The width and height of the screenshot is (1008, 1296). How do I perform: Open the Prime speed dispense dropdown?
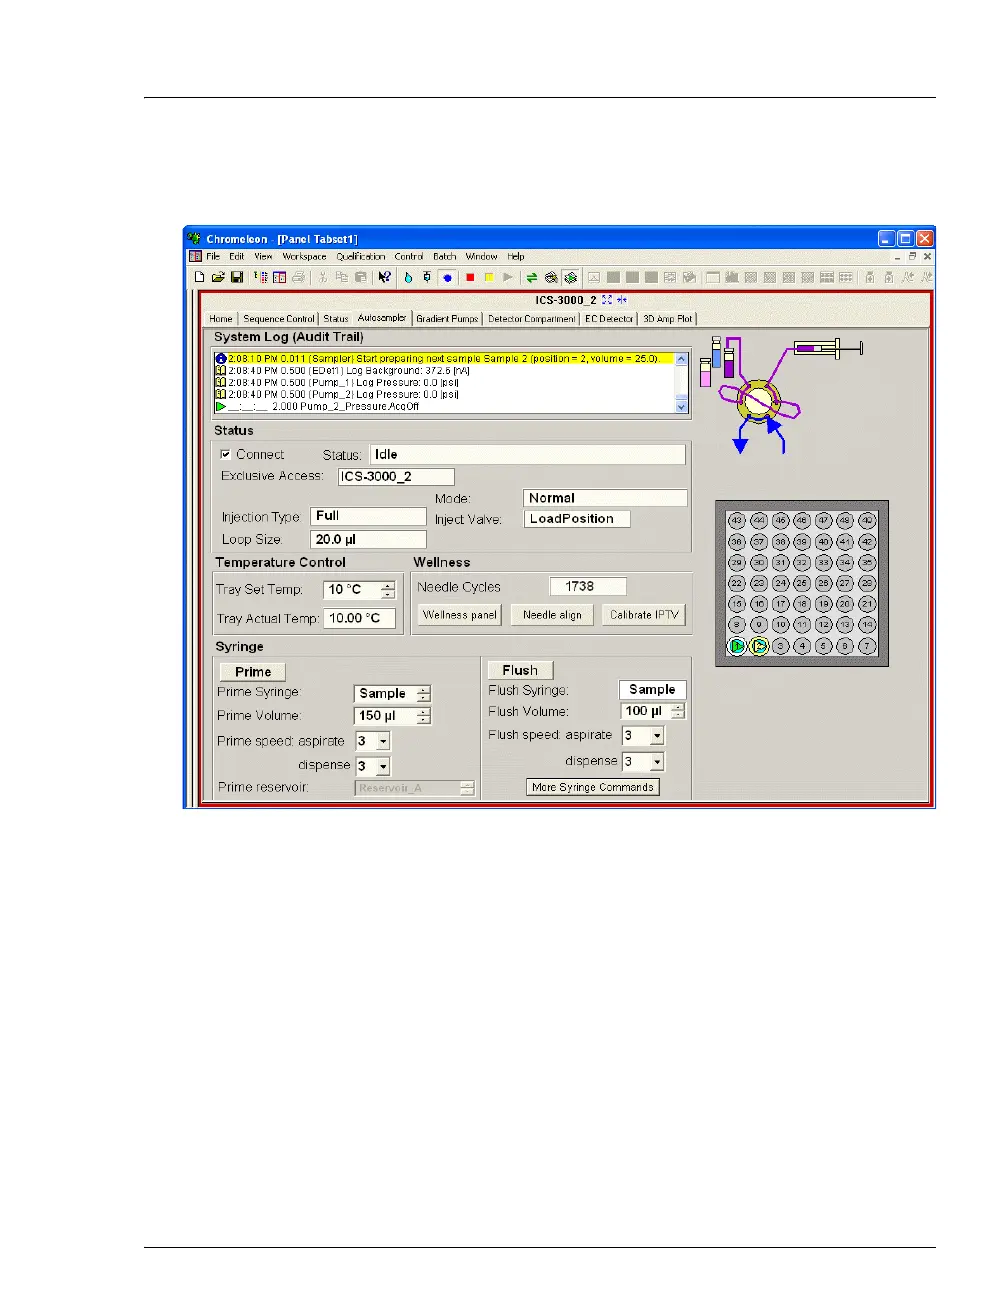pos(383,766)
